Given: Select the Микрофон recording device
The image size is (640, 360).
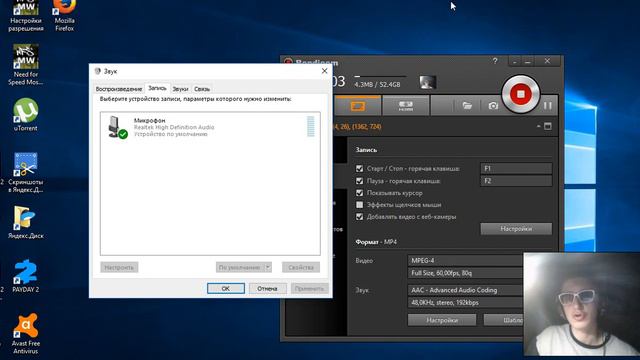Looking at the screenshot, I should [210, 127].
